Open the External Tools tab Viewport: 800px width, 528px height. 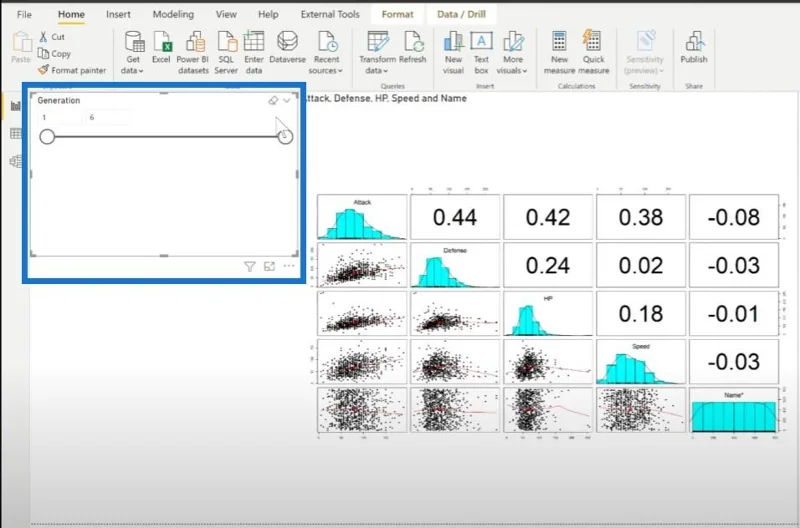pos(330,14)
